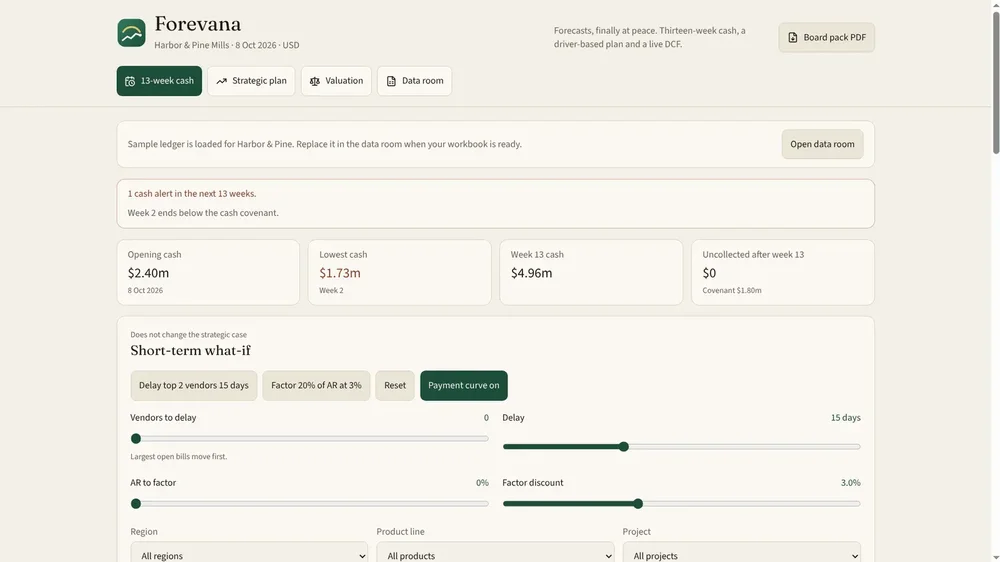This screenshot has width=1000, height=562.
Task: Click the '1 cash alert in the next 13 weeks.' text
Action: coord(192,194)
